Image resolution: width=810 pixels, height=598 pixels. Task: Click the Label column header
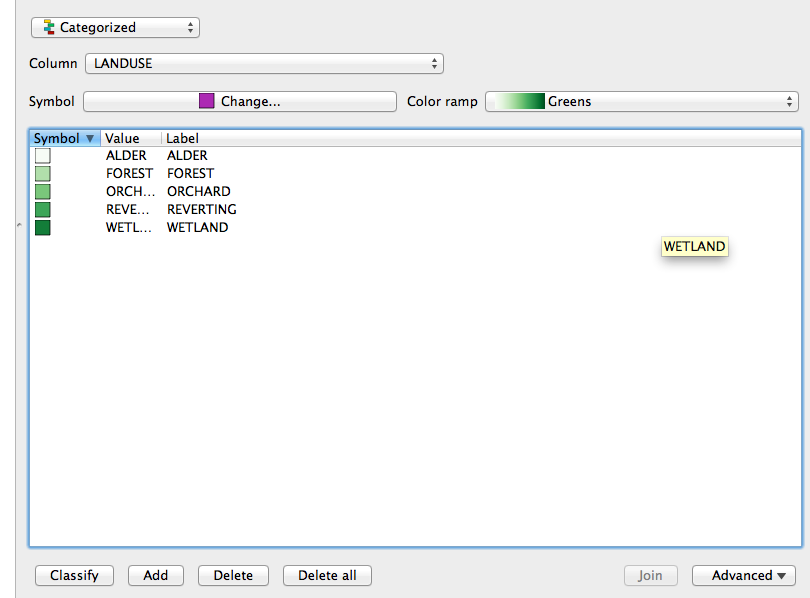click(x=182, y=138)
